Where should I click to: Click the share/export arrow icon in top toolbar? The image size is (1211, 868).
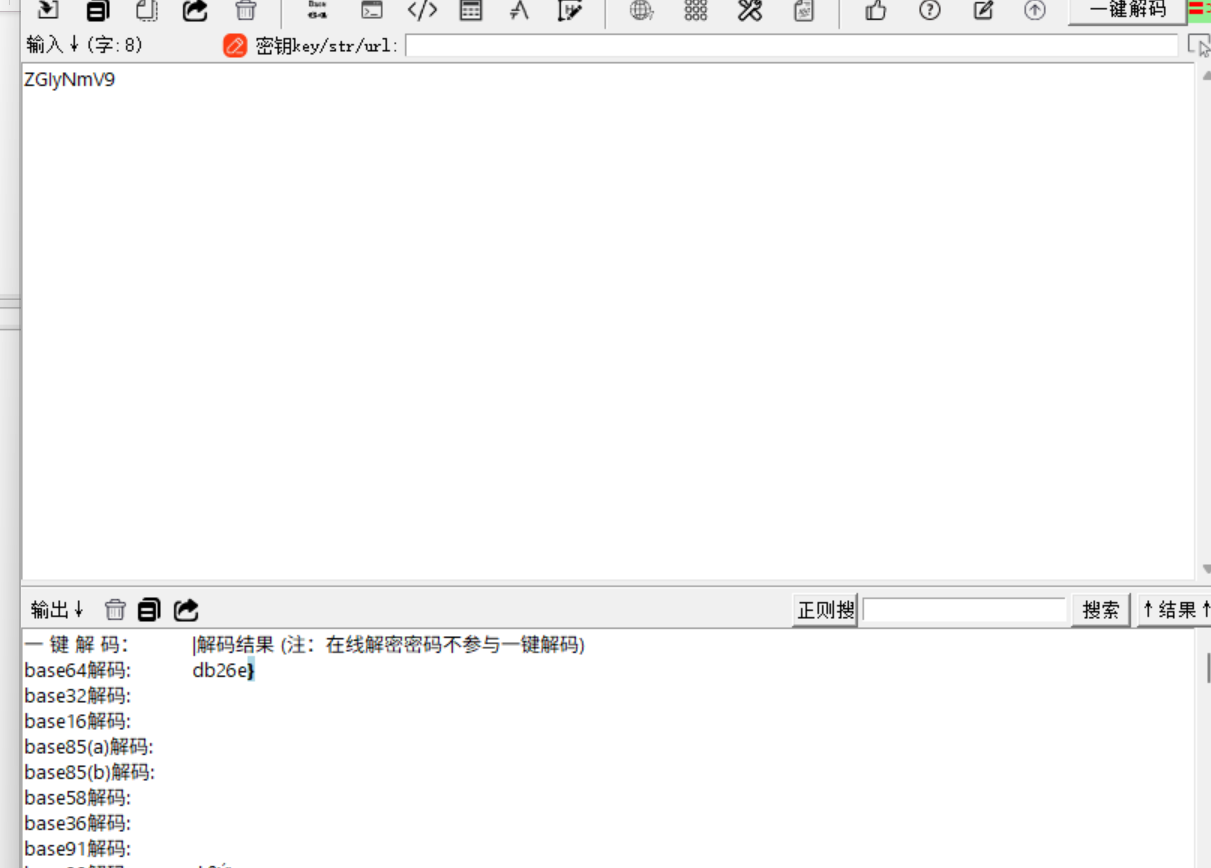pos(195,11)
